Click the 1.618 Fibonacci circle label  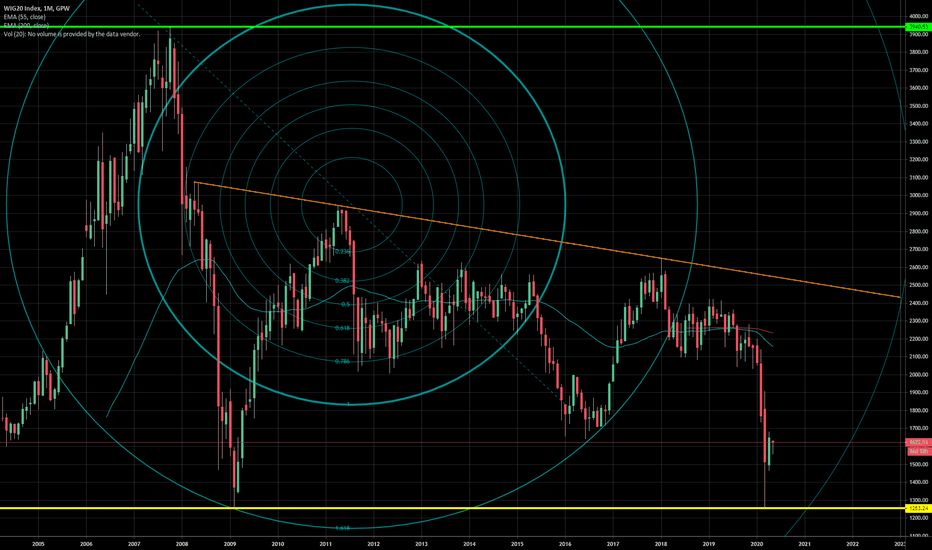click(x=342, y=528)
